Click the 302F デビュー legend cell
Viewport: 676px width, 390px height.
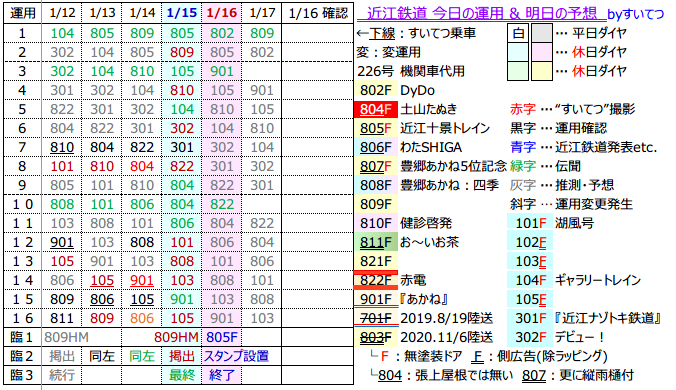coord(530,337)
